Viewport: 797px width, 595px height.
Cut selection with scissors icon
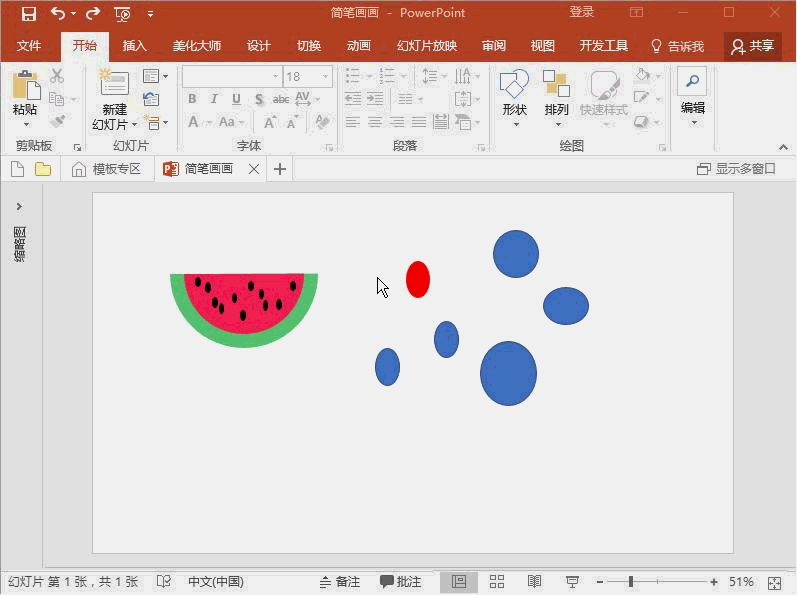(57, 76)
